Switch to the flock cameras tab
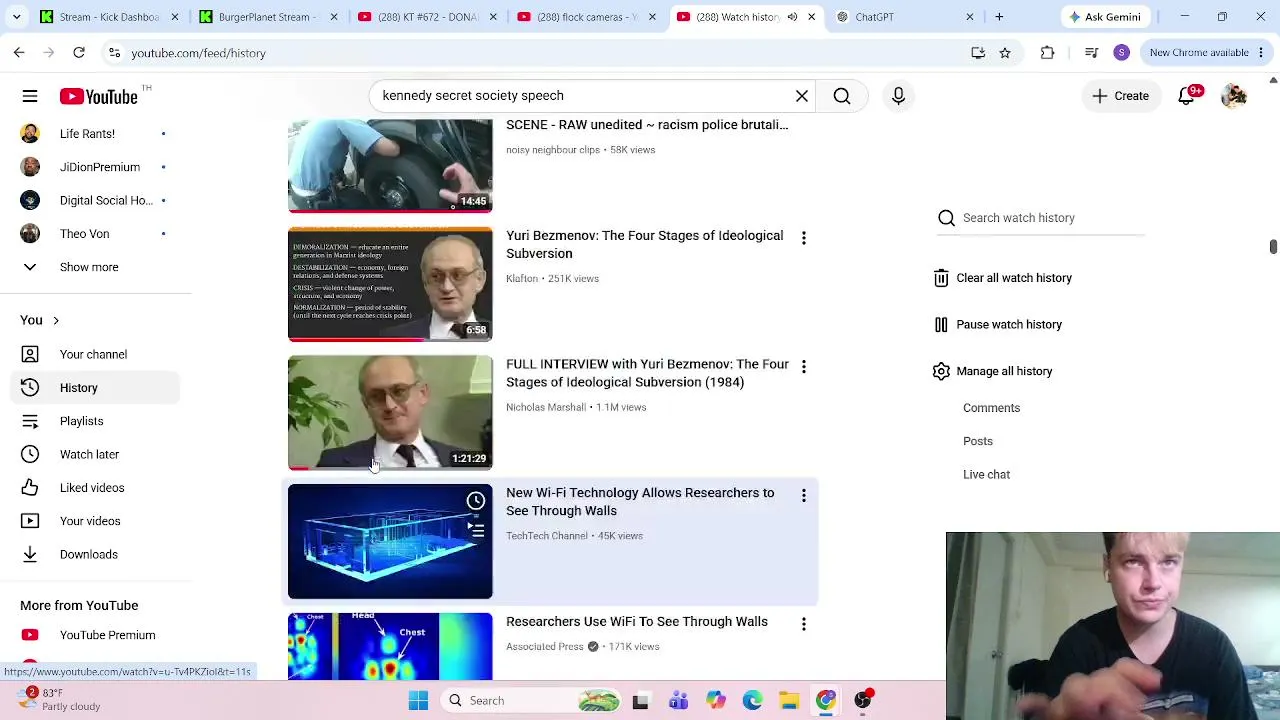This screenshot has width=1280, height=720. [587, 17]
